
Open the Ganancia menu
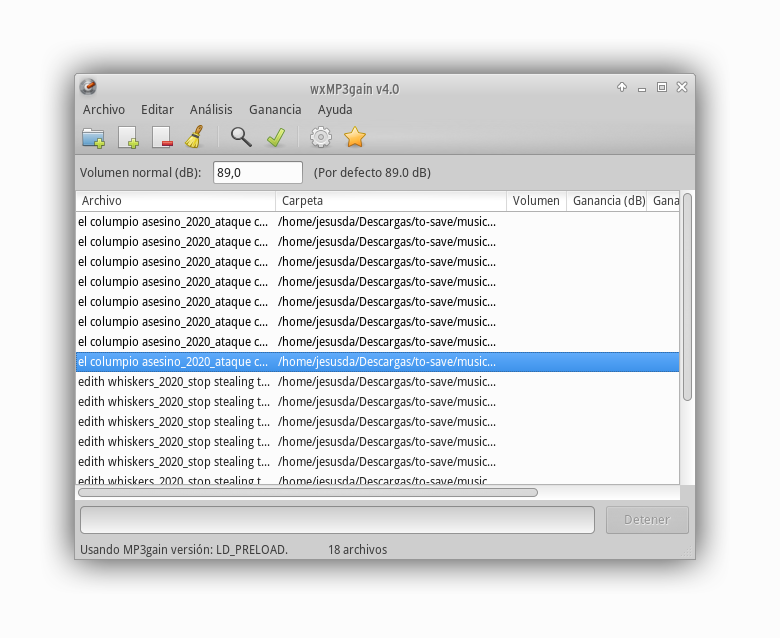point(275,110)
